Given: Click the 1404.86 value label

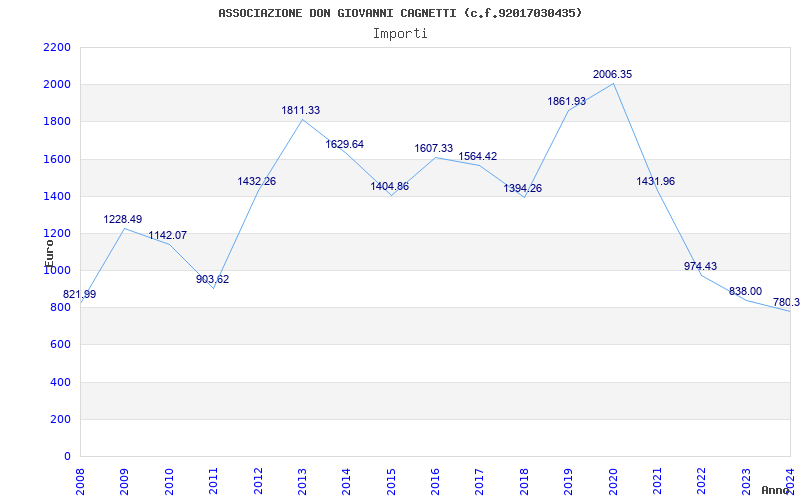Looking at the screenshot, I should [389, 186].
